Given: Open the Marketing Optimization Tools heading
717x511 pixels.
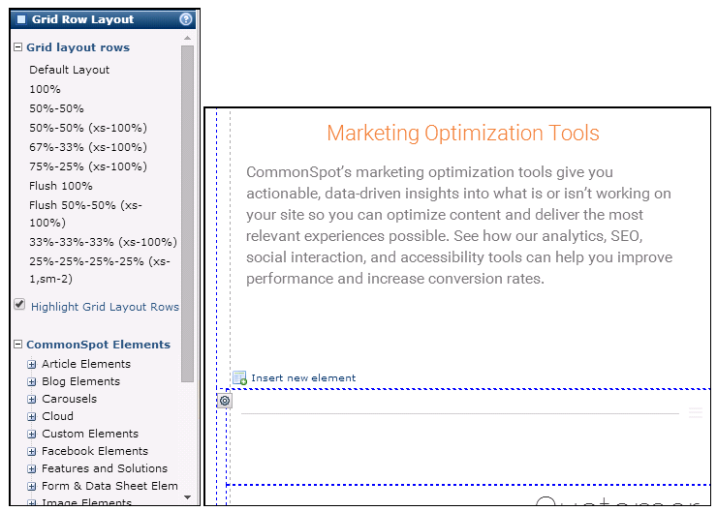Looking at the screenshot, I should (463, 133).
